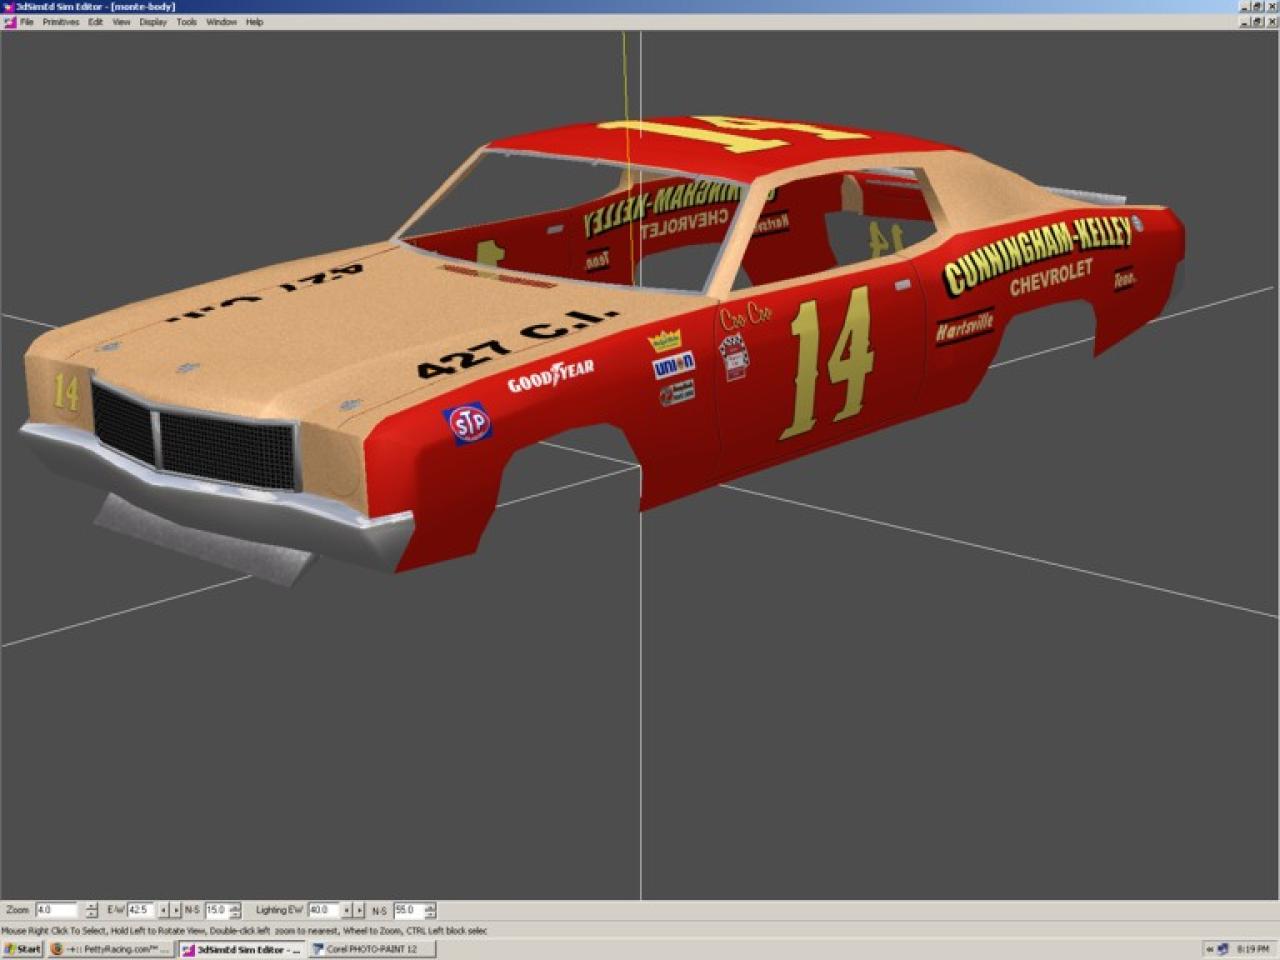The width and height of the screenshot is (1280, 960).
Task: Switch to Corel PHOTO-PAINT 12 in taskbar
Action: [370, 949]
